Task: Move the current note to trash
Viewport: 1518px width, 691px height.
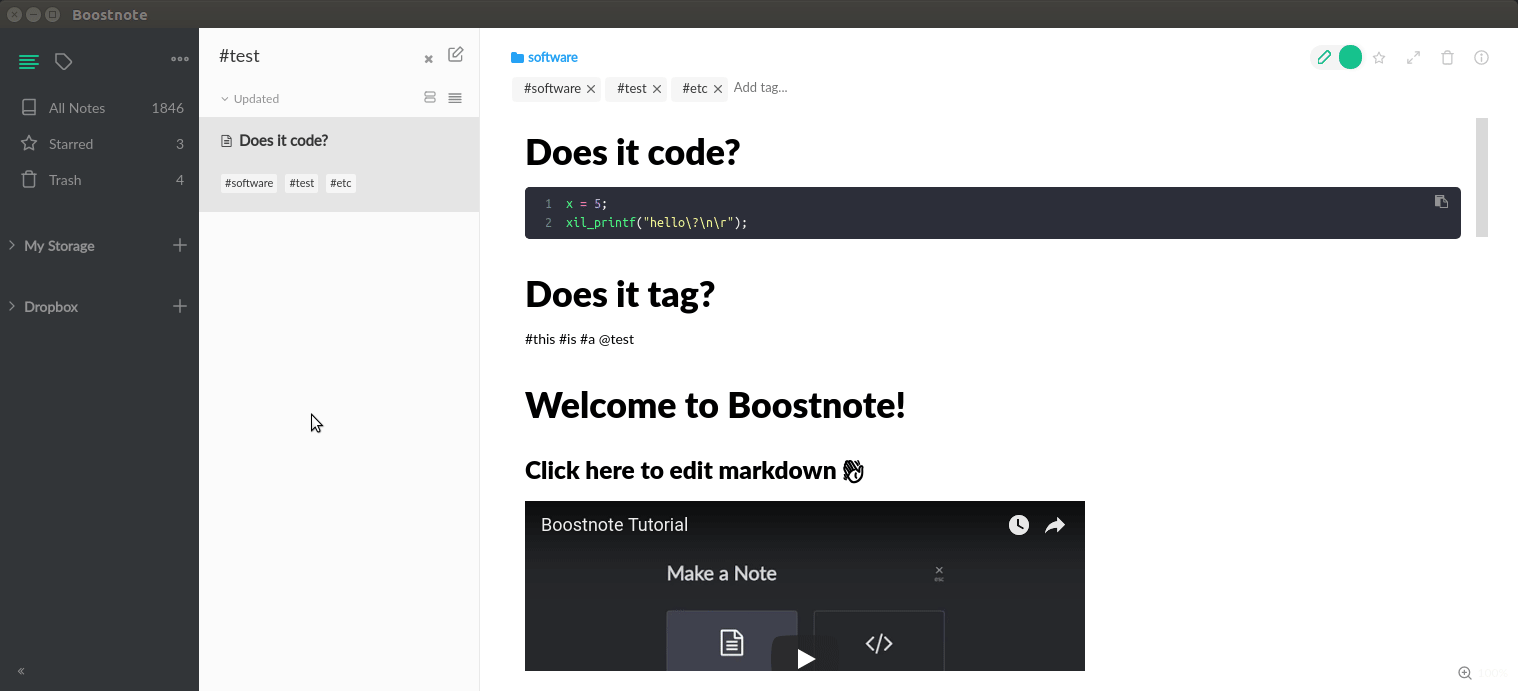Action: click(x=1447, y=58)
